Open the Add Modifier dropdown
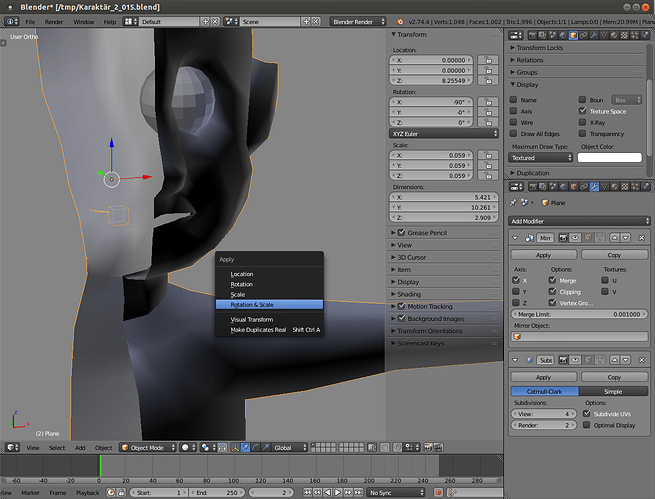655x499 pixels. [x=579, y=221]
